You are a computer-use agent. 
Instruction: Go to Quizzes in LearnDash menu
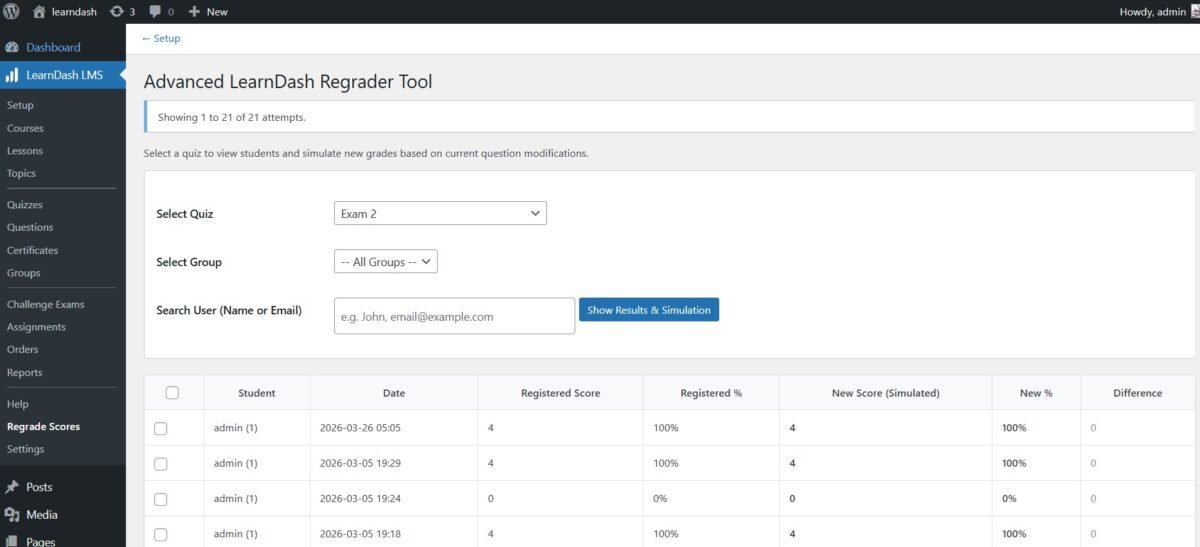(x=24, y=205)
